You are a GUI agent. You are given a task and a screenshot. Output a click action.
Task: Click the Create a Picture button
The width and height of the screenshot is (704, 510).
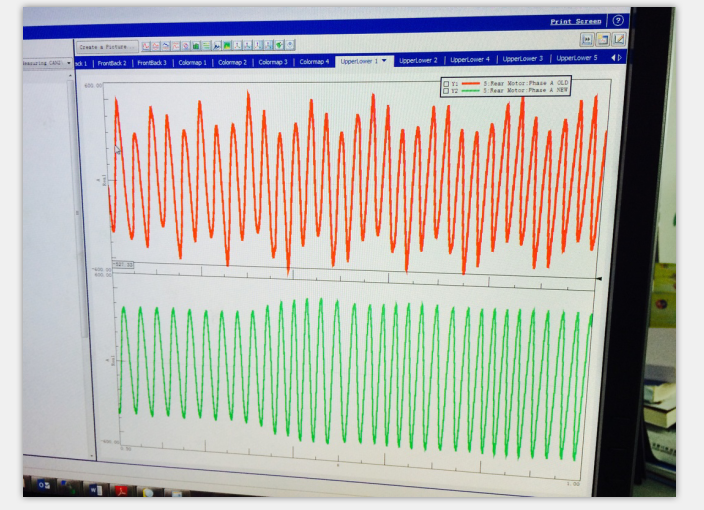(x=107, y=47)
